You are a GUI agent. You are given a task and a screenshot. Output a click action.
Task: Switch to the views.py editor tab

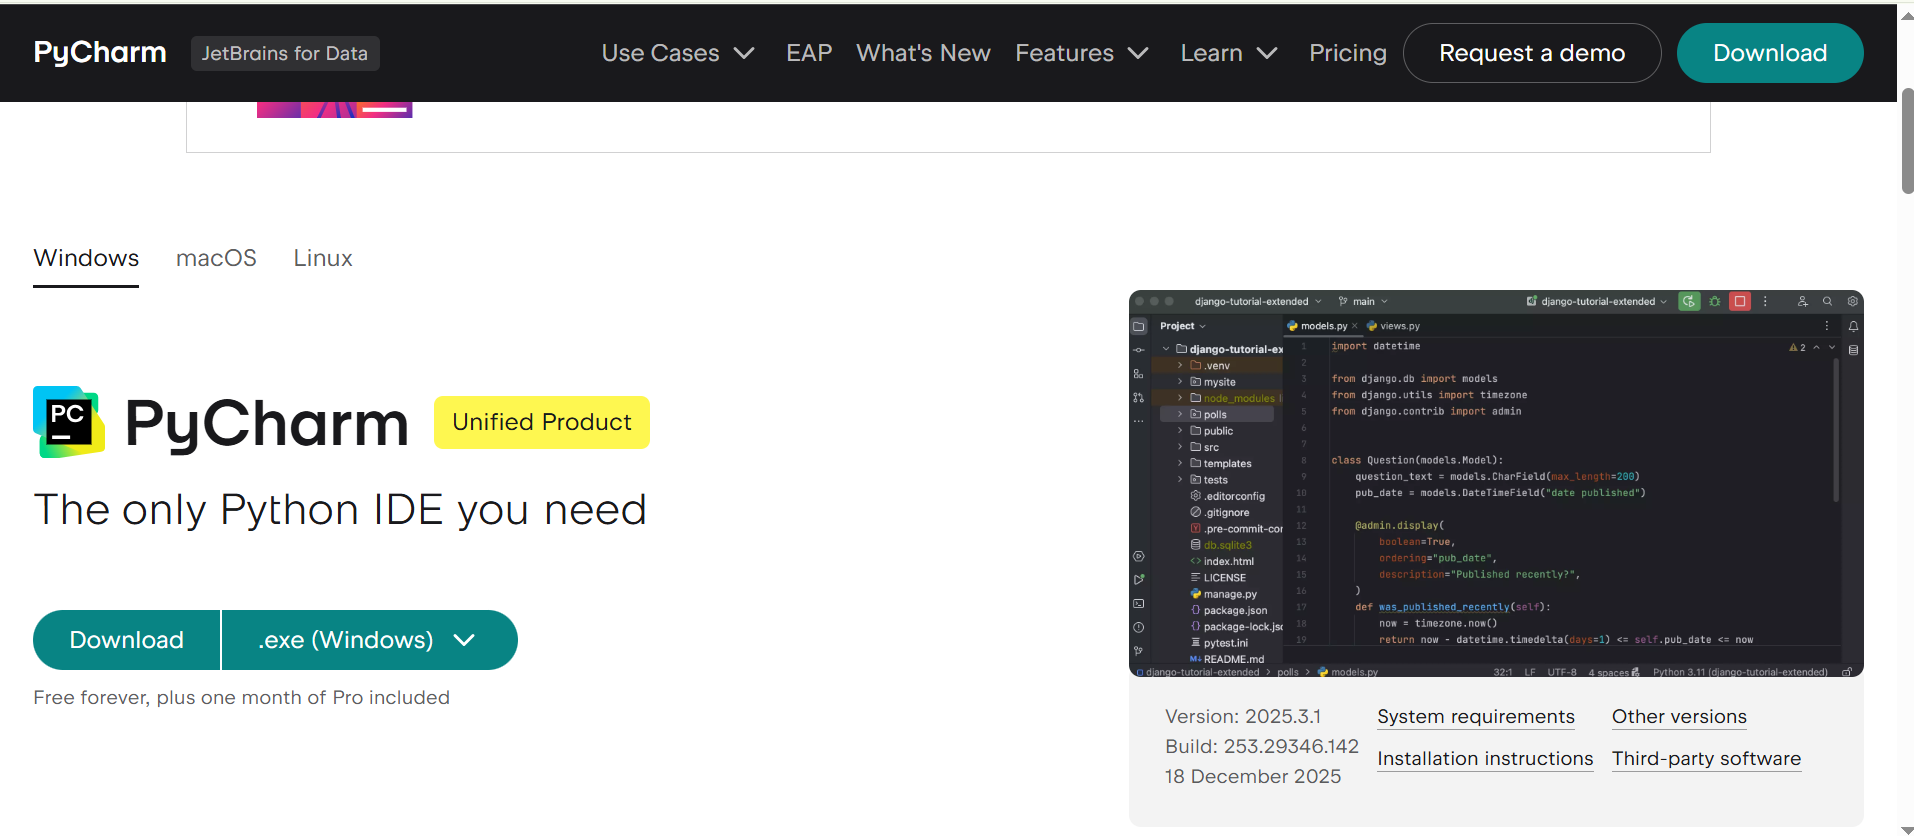click(x=1393, y=326)
